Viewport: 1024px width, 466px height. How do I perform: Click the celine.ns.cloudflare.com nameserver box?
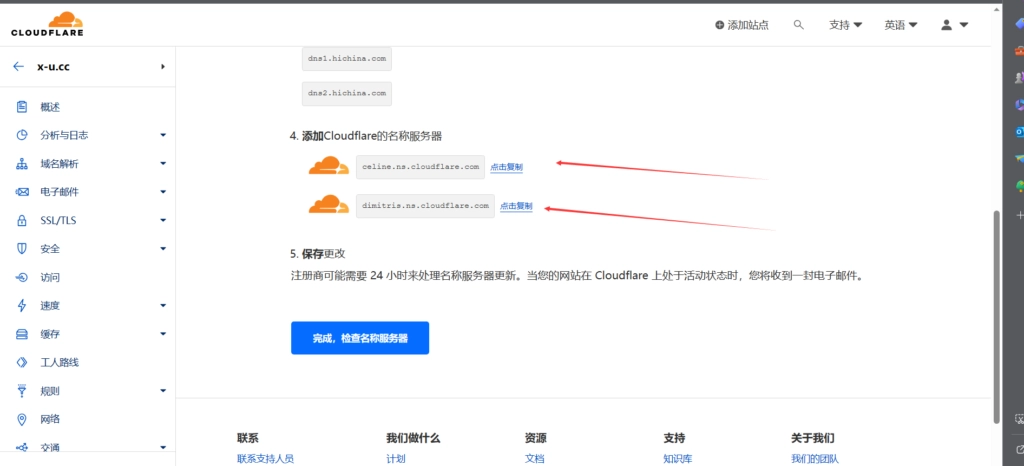tap(421, 167)
